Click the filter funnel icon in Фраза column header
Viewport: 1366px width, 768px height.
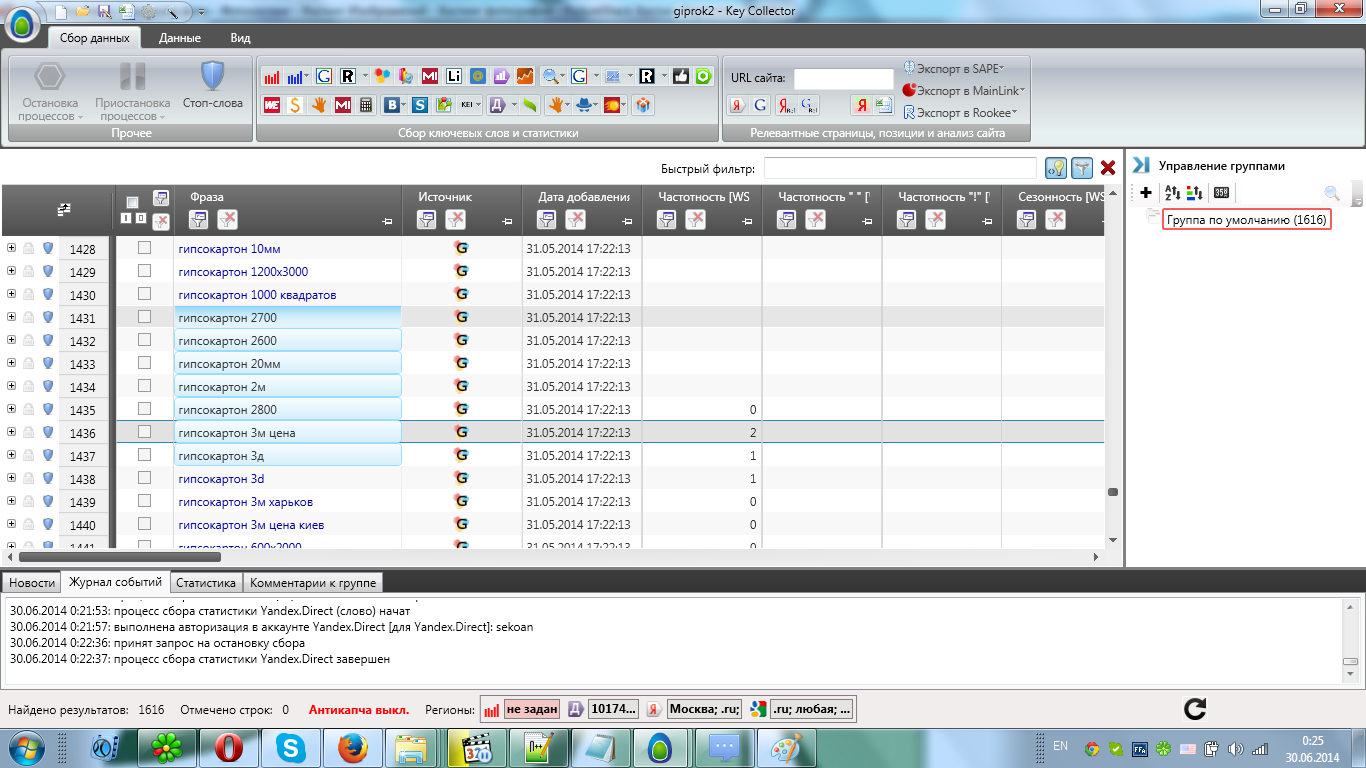[x=197, y=219]
